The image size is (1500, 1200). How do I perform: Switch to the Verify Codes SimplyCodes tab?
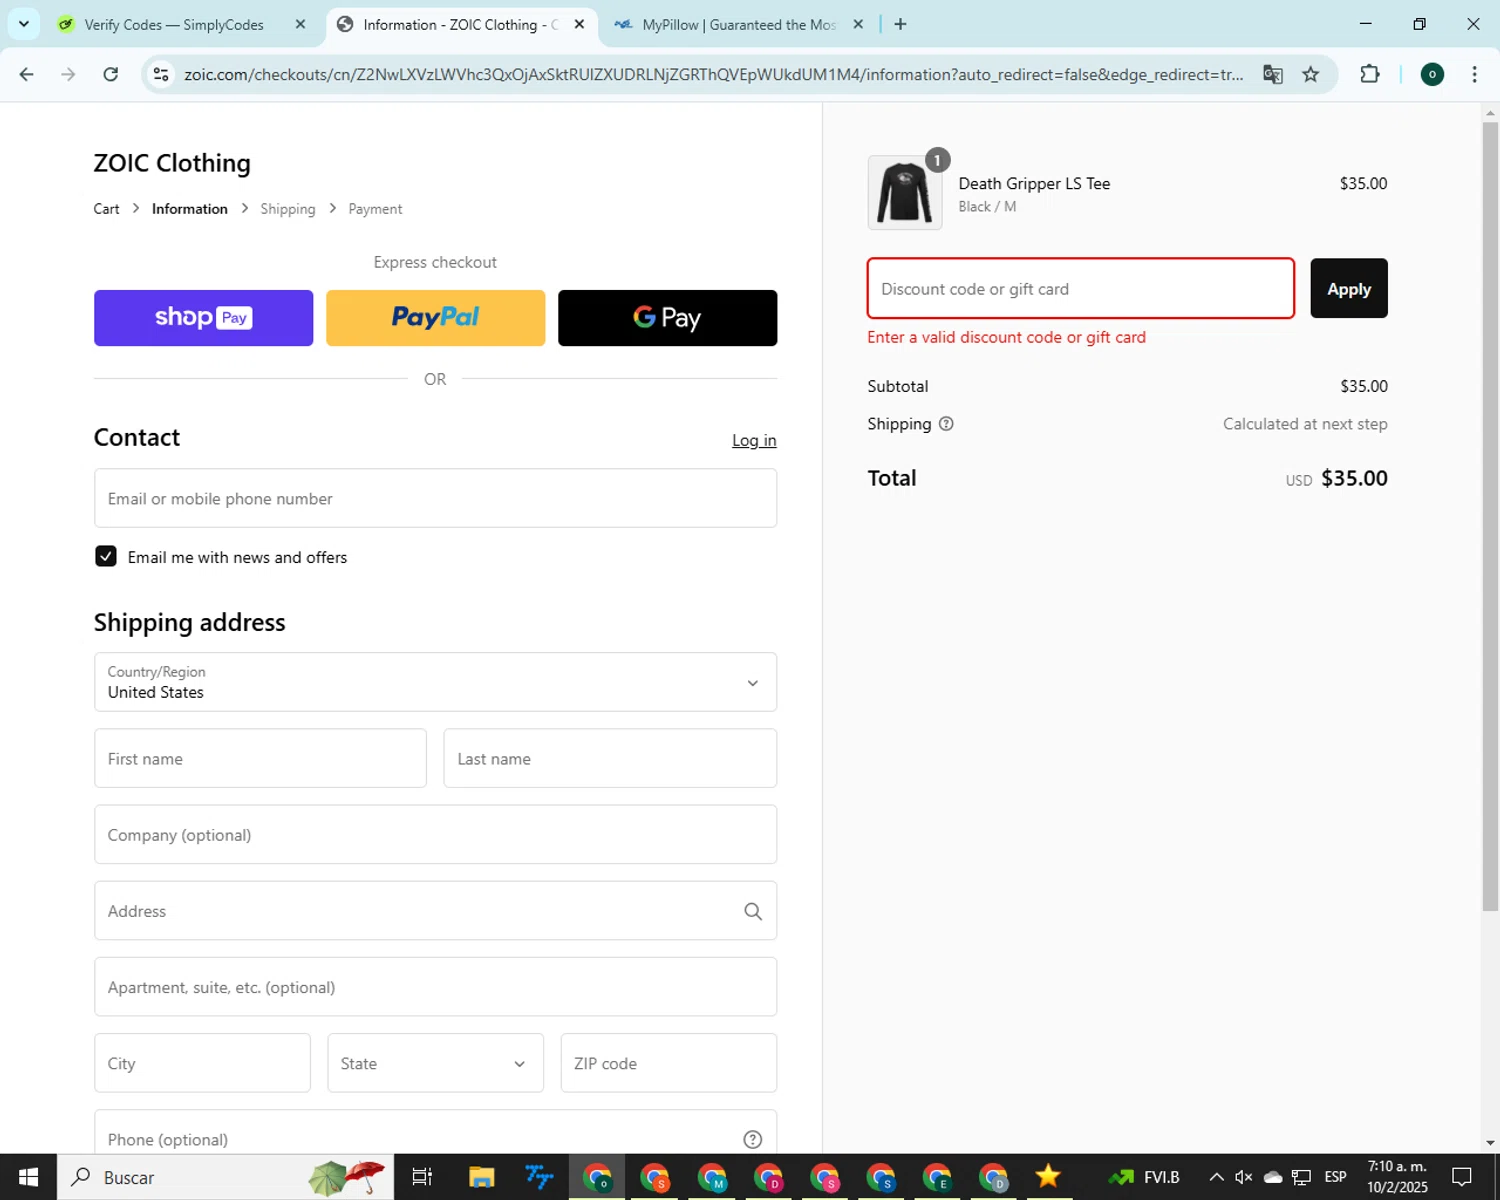point(173,24)
